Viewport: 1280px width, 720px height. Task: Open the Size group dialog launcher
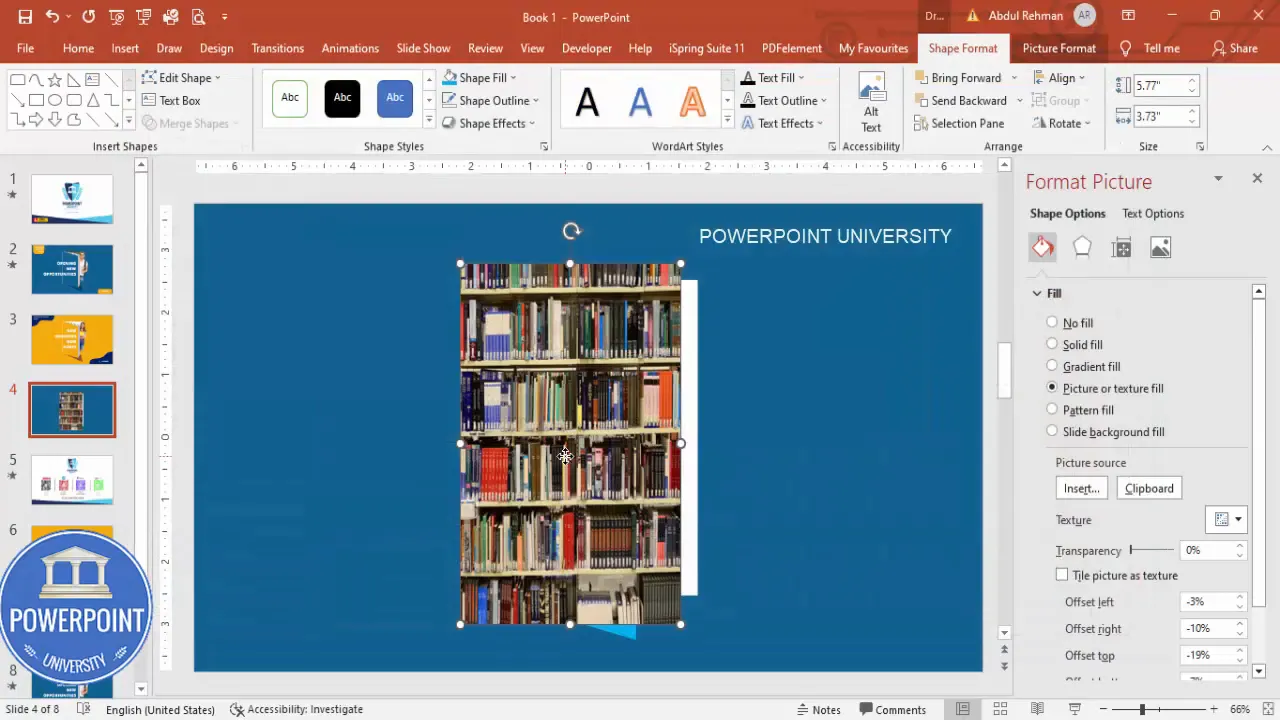tap(1200, 147)
